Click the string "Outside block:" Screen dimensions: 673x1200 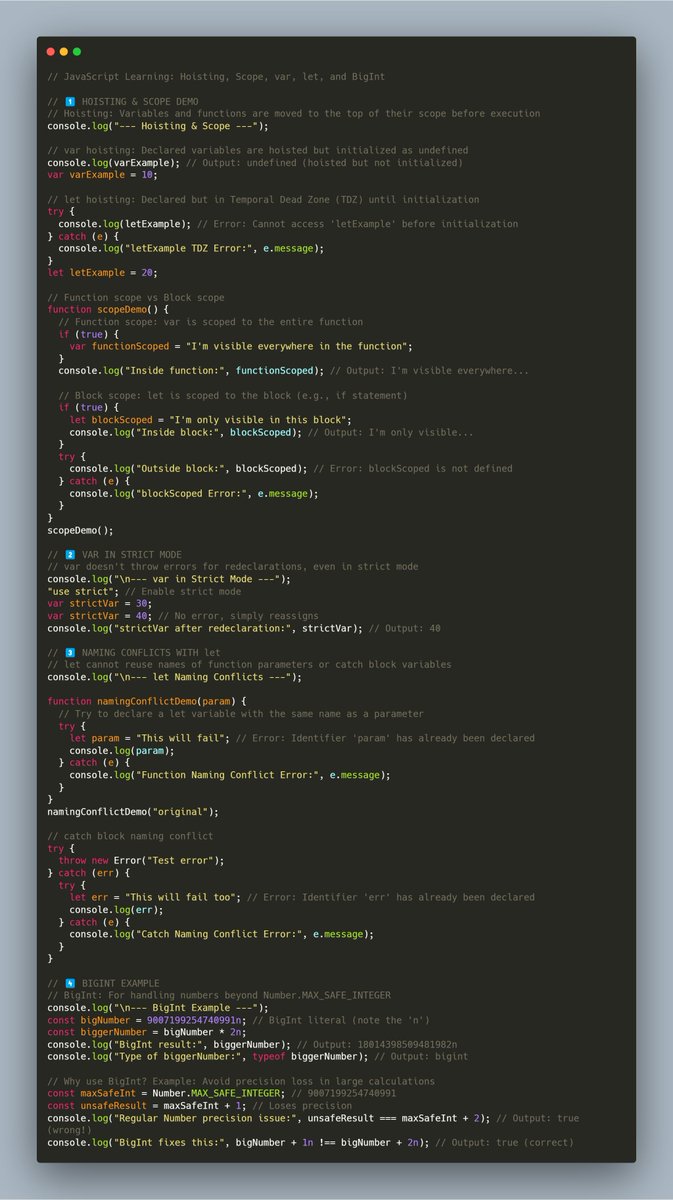[180, 468]
